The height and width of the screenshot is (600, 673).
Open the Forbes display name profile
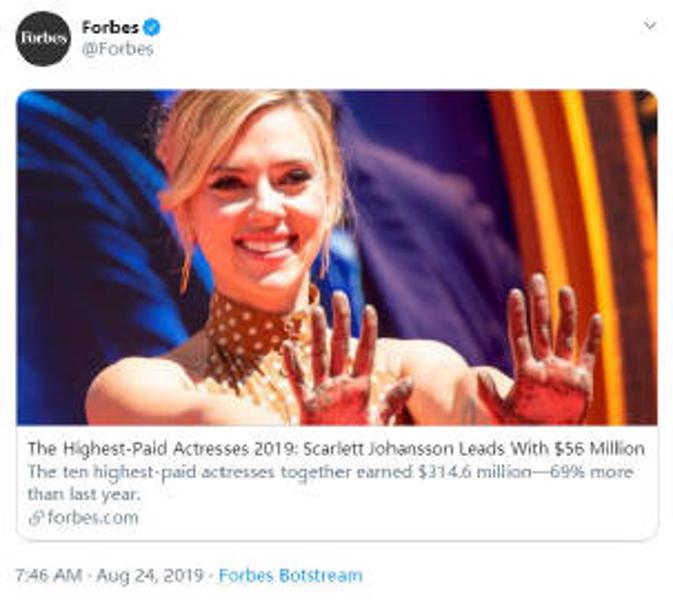[110, 27]
